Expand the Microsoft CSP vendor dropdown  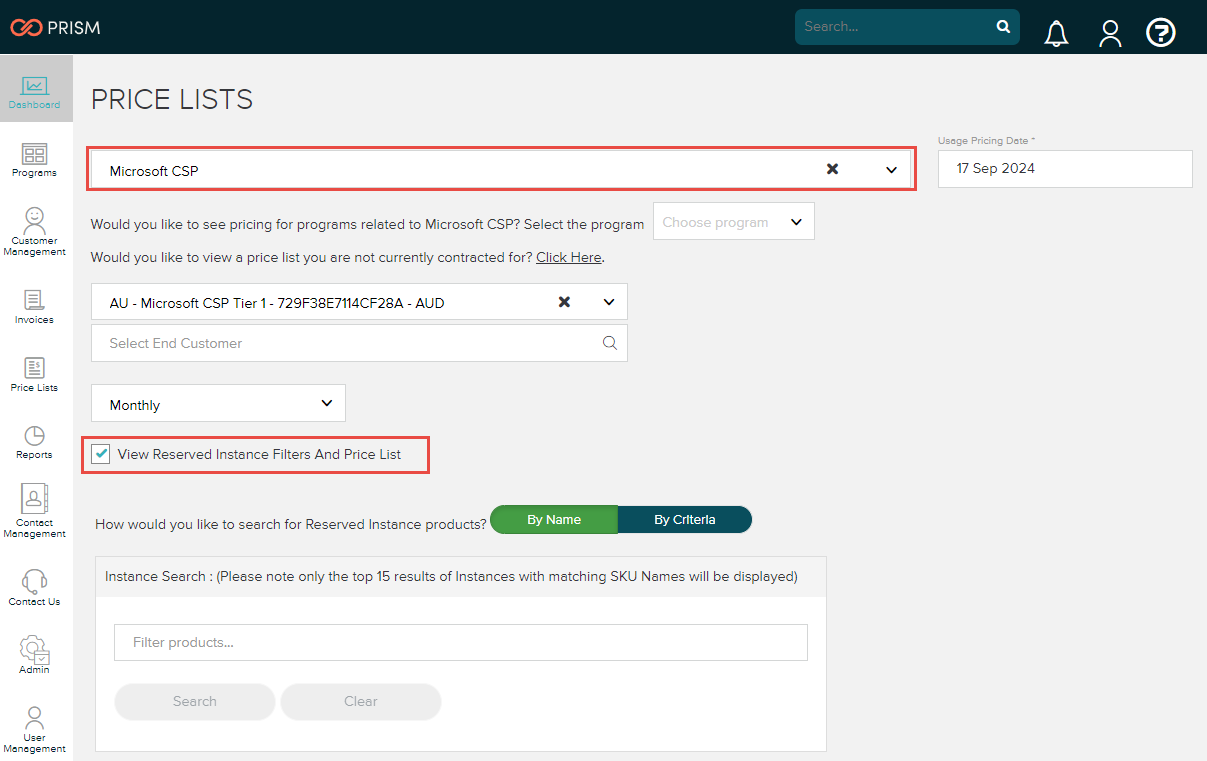coord(891,170)
